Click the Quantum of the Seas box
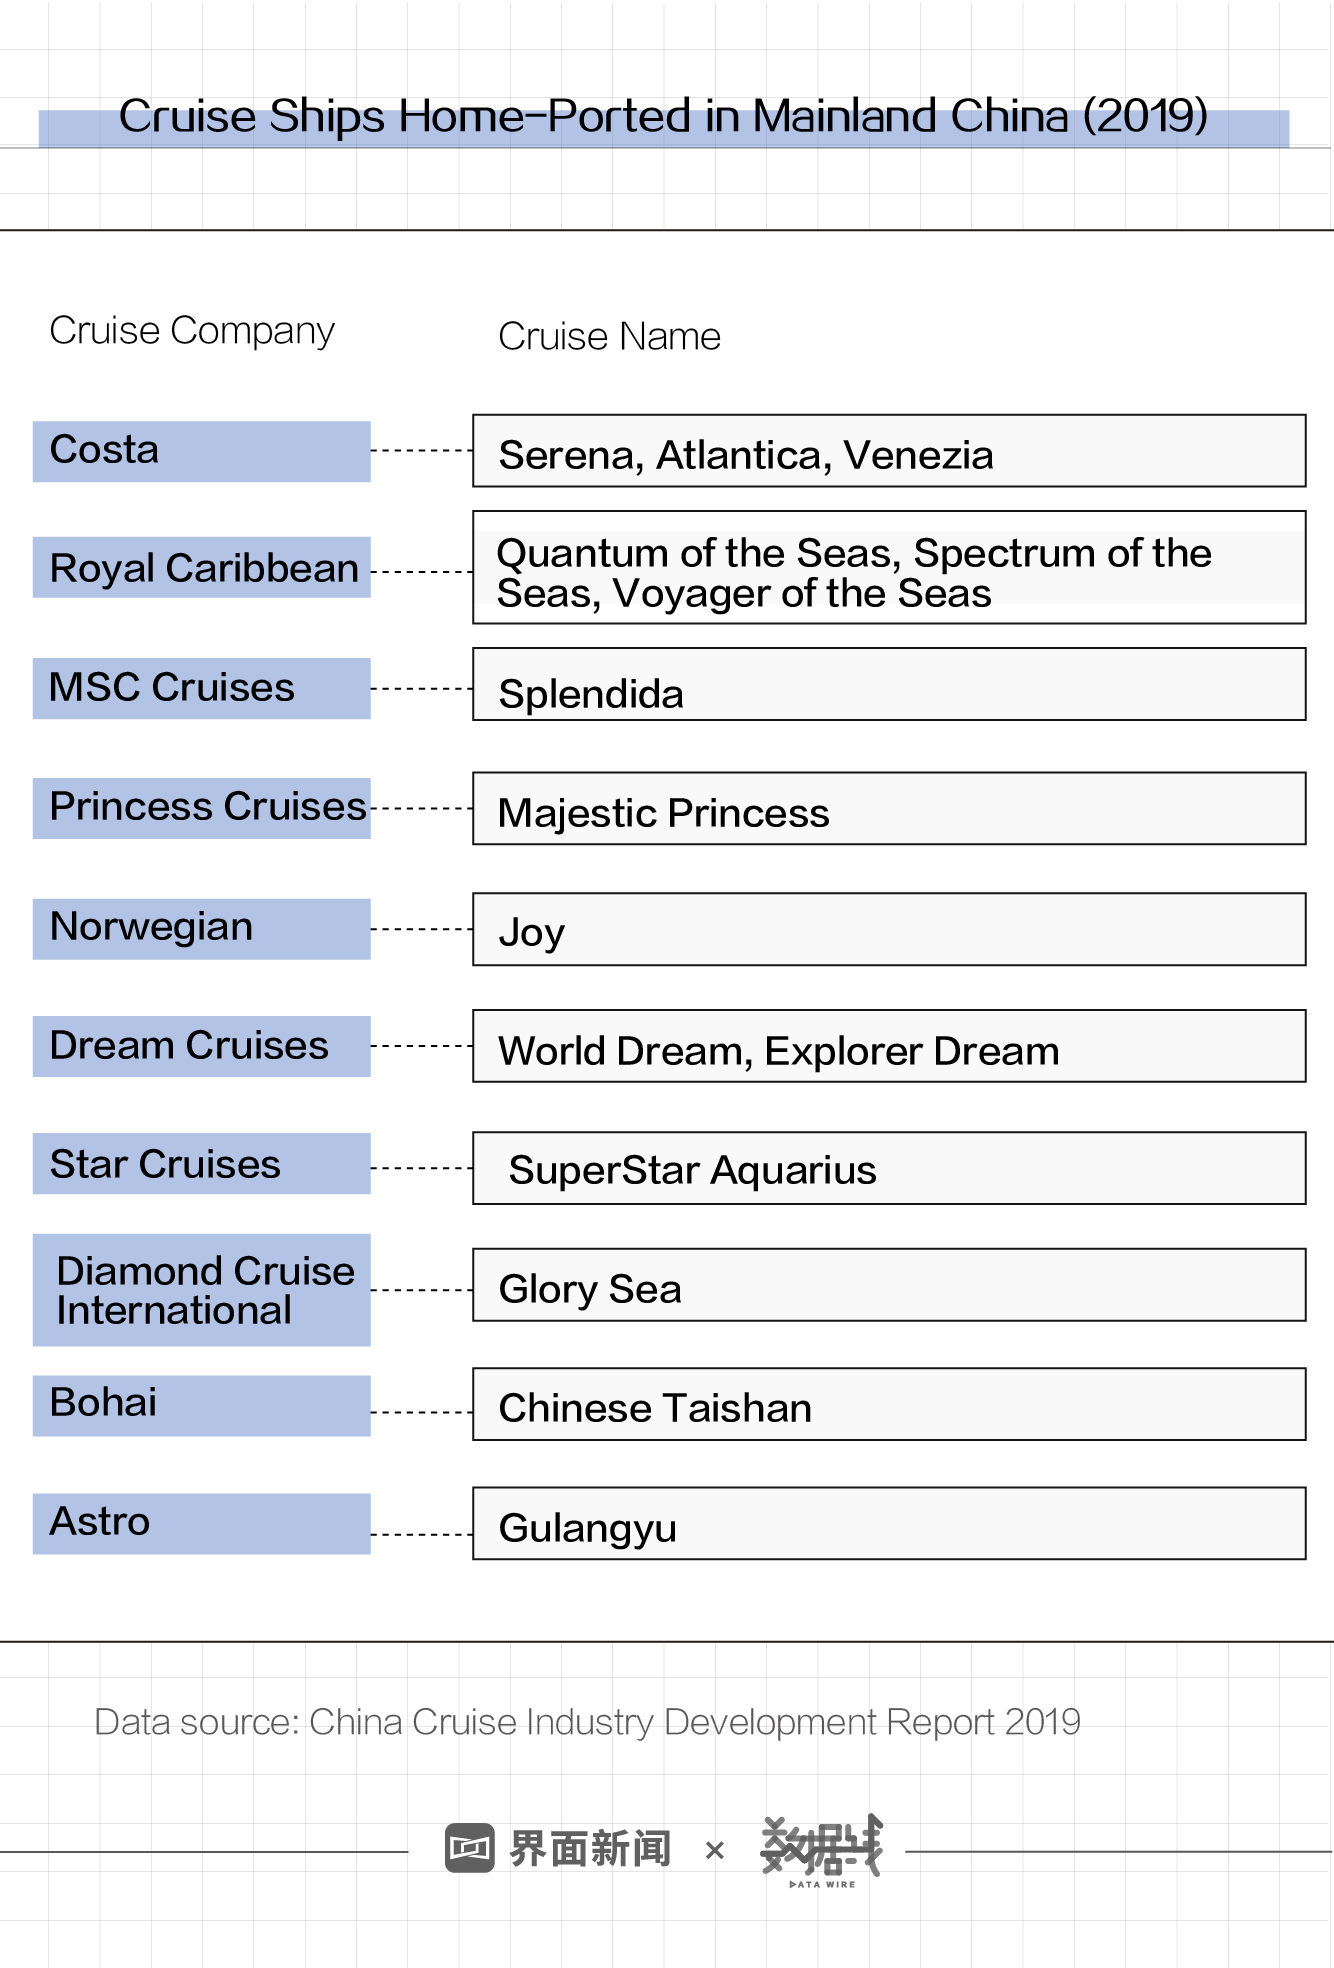 point(888,568)
